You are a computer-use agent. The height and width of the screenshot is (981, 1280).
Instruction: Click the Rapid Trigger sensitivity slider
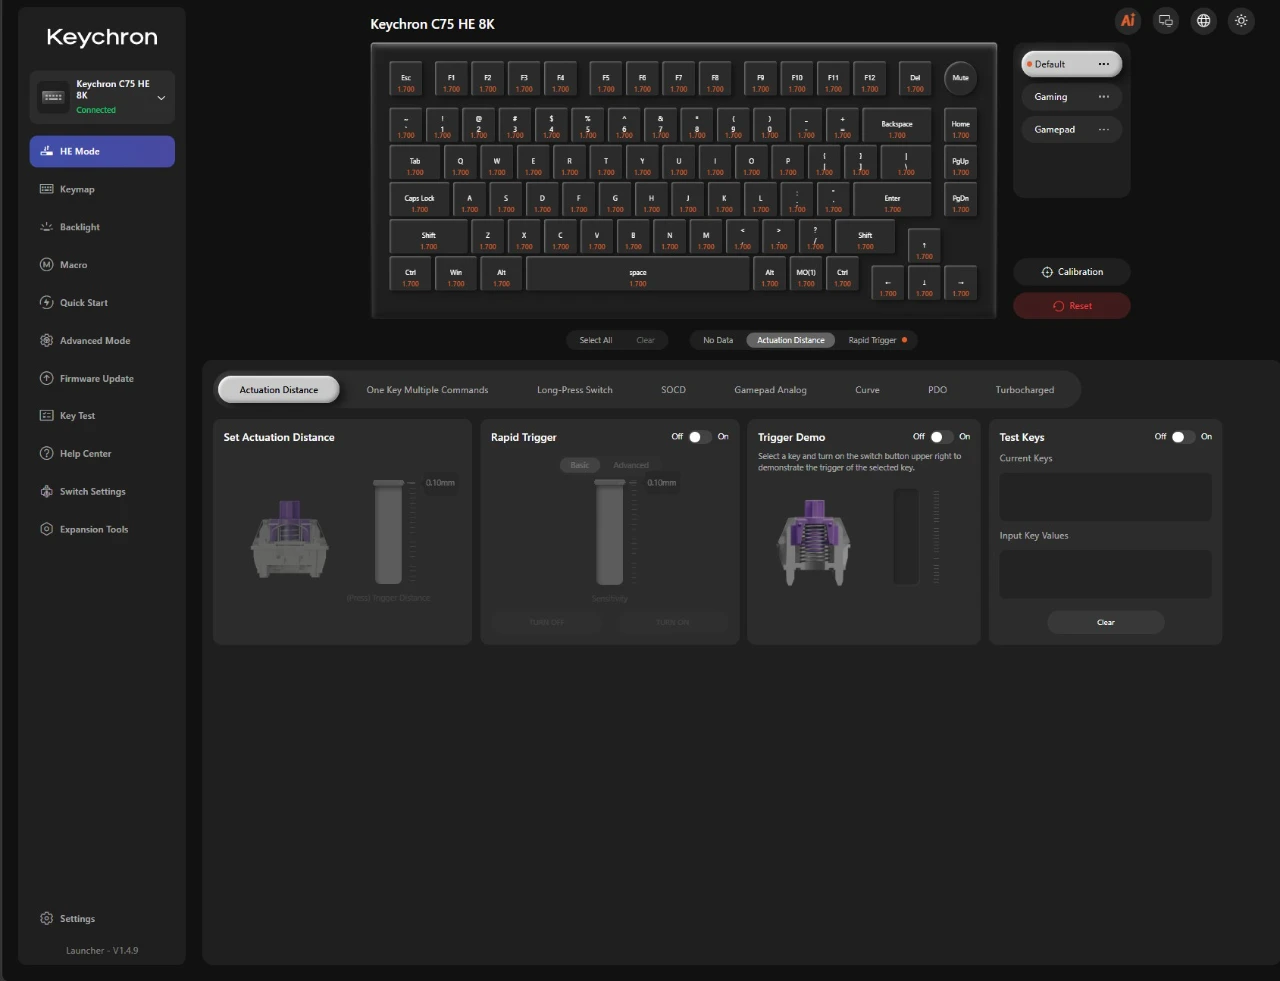click(609, 532)
